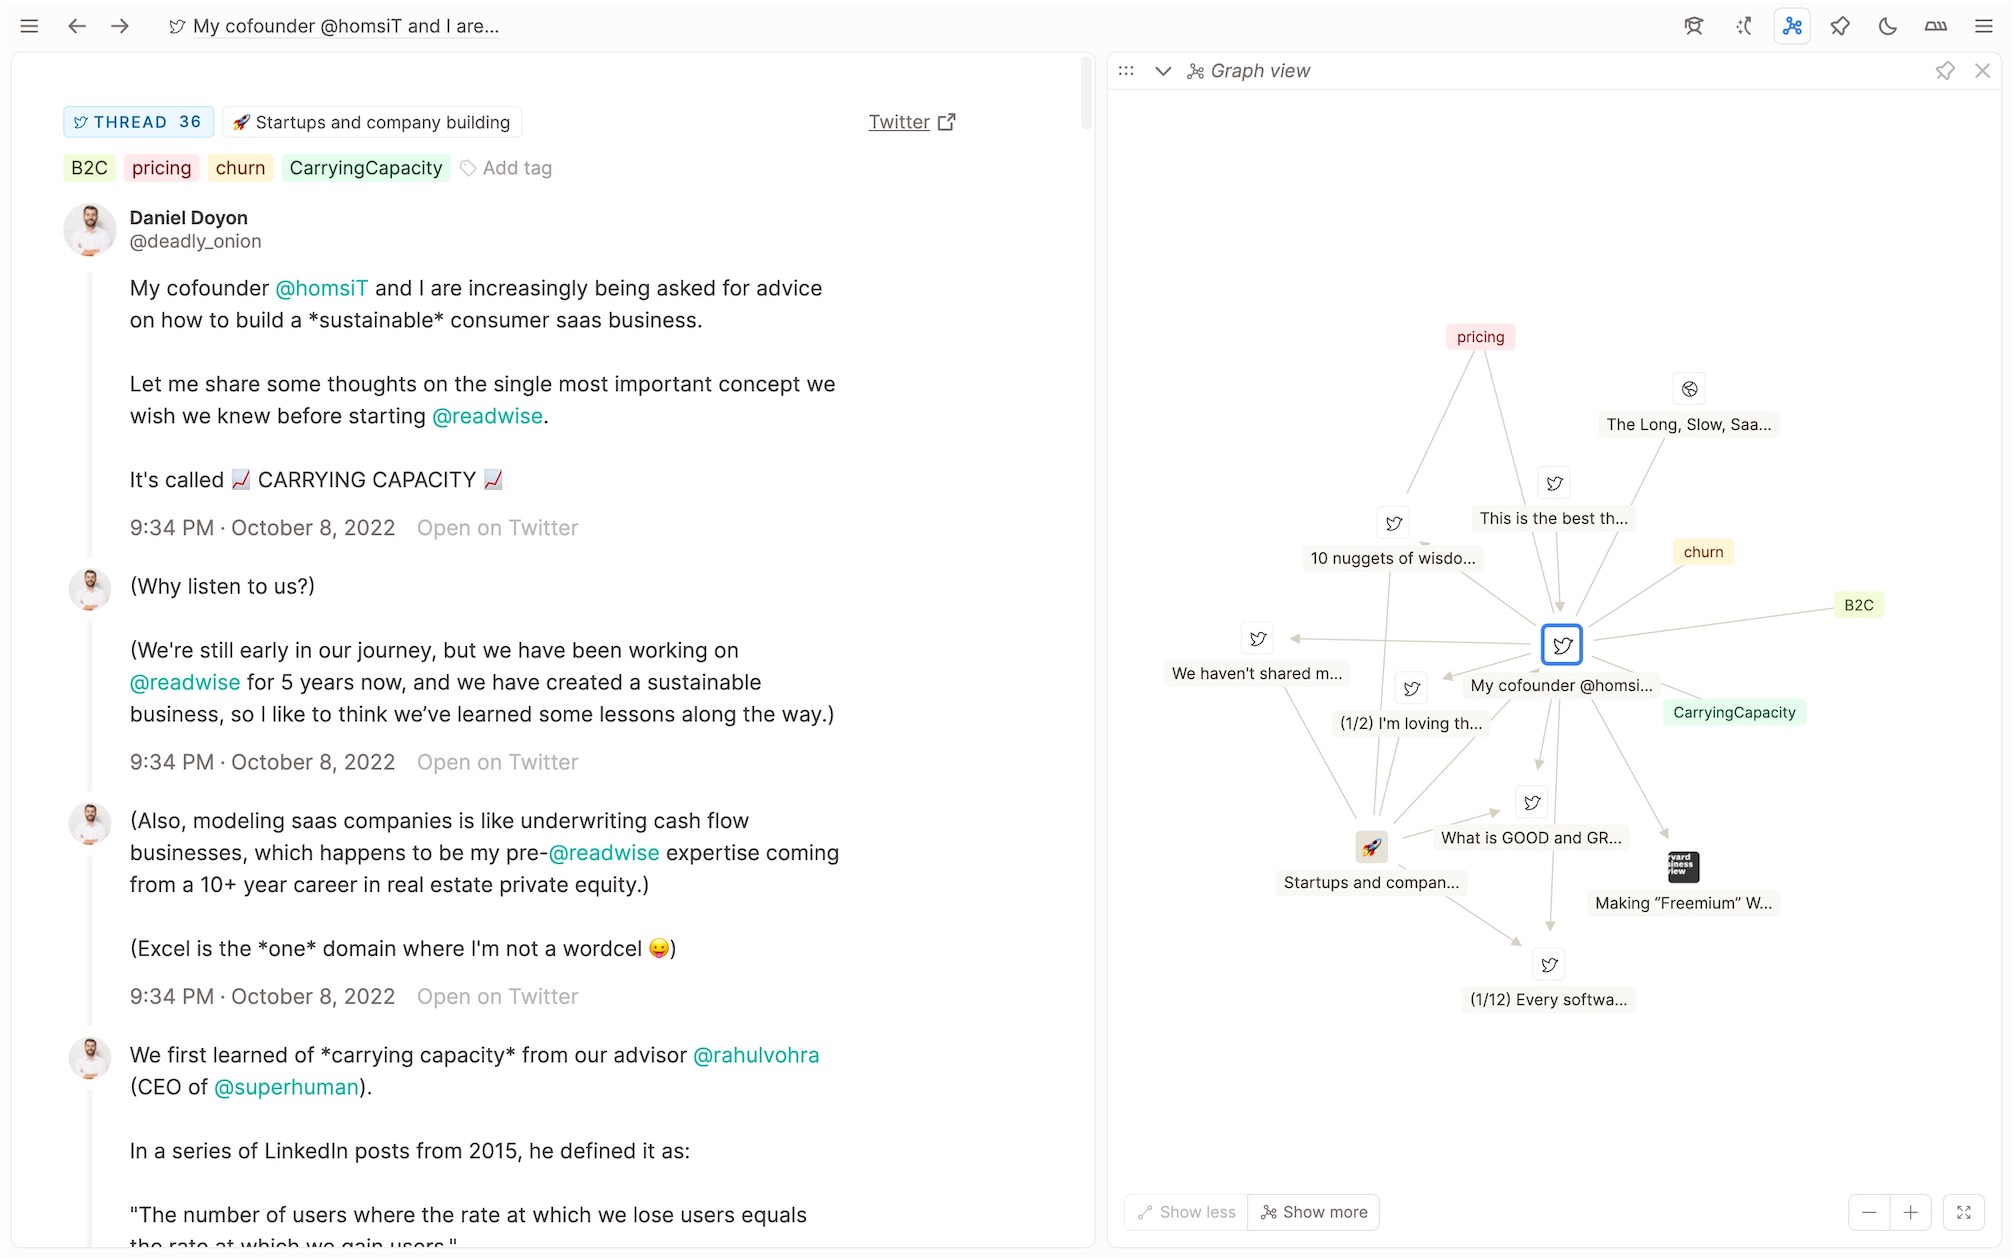Select the pricing tag
The height and width of the screenshot is (1259, 2014).
click(161, 168)
